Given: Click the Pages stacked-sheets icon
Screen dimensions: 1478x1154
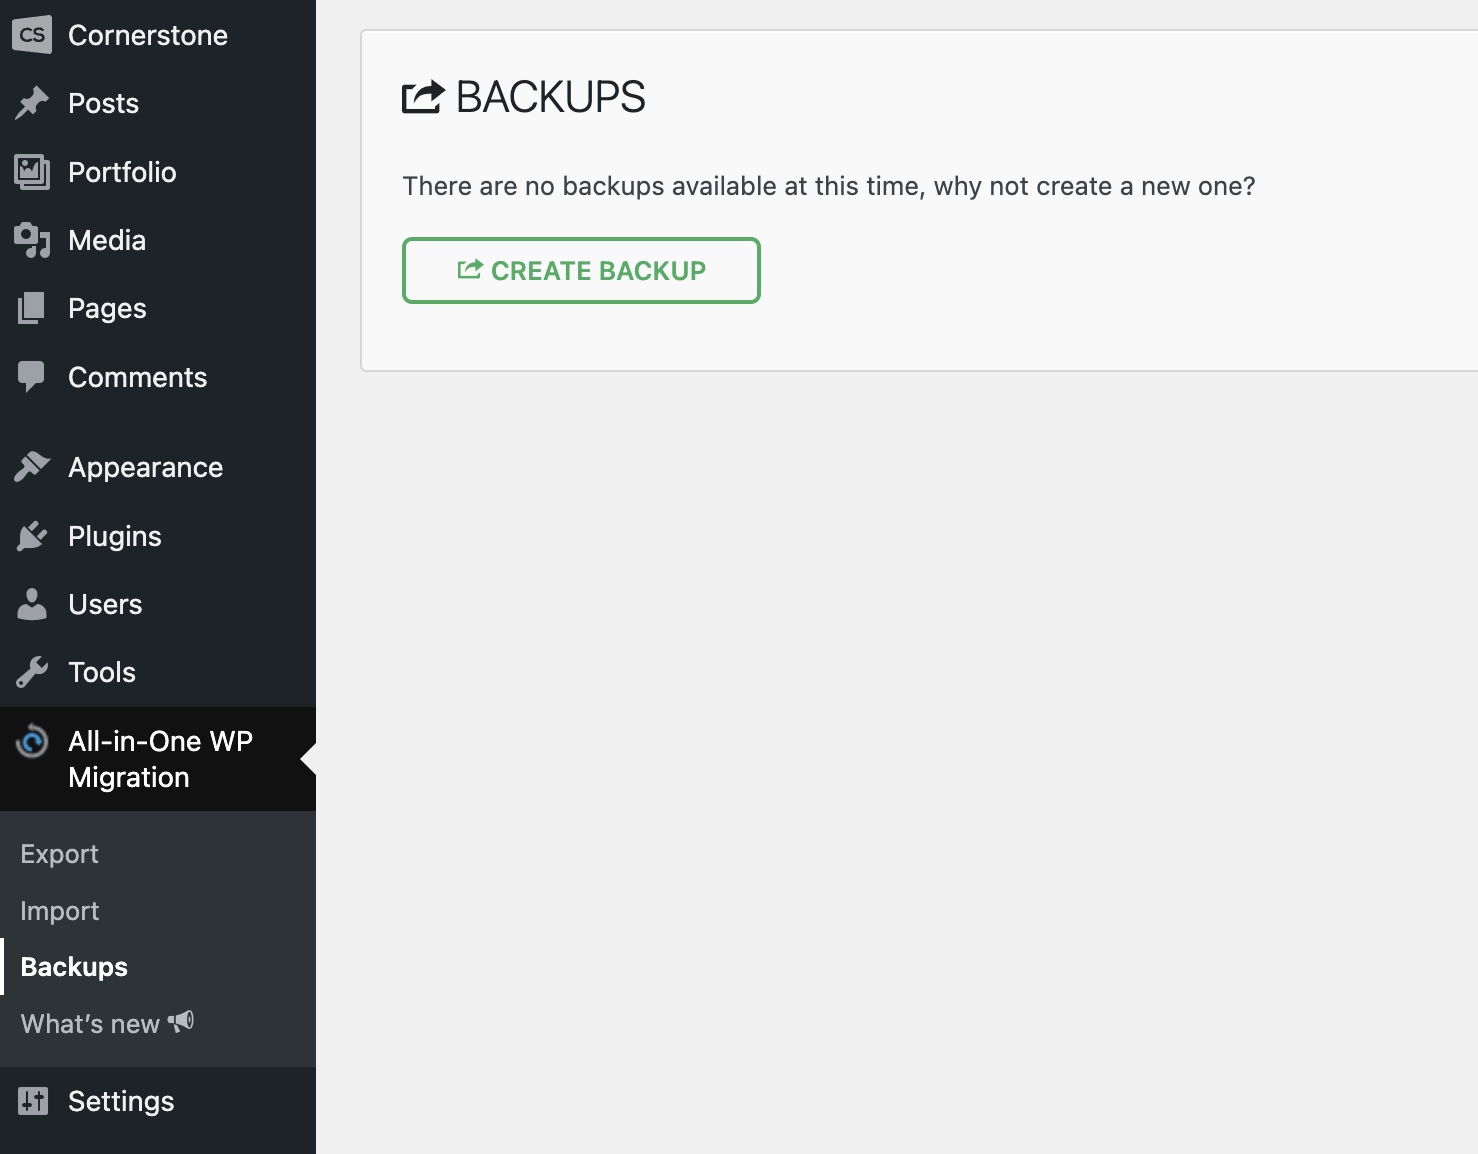Looking at the screenshot, I should click(32, 308).
